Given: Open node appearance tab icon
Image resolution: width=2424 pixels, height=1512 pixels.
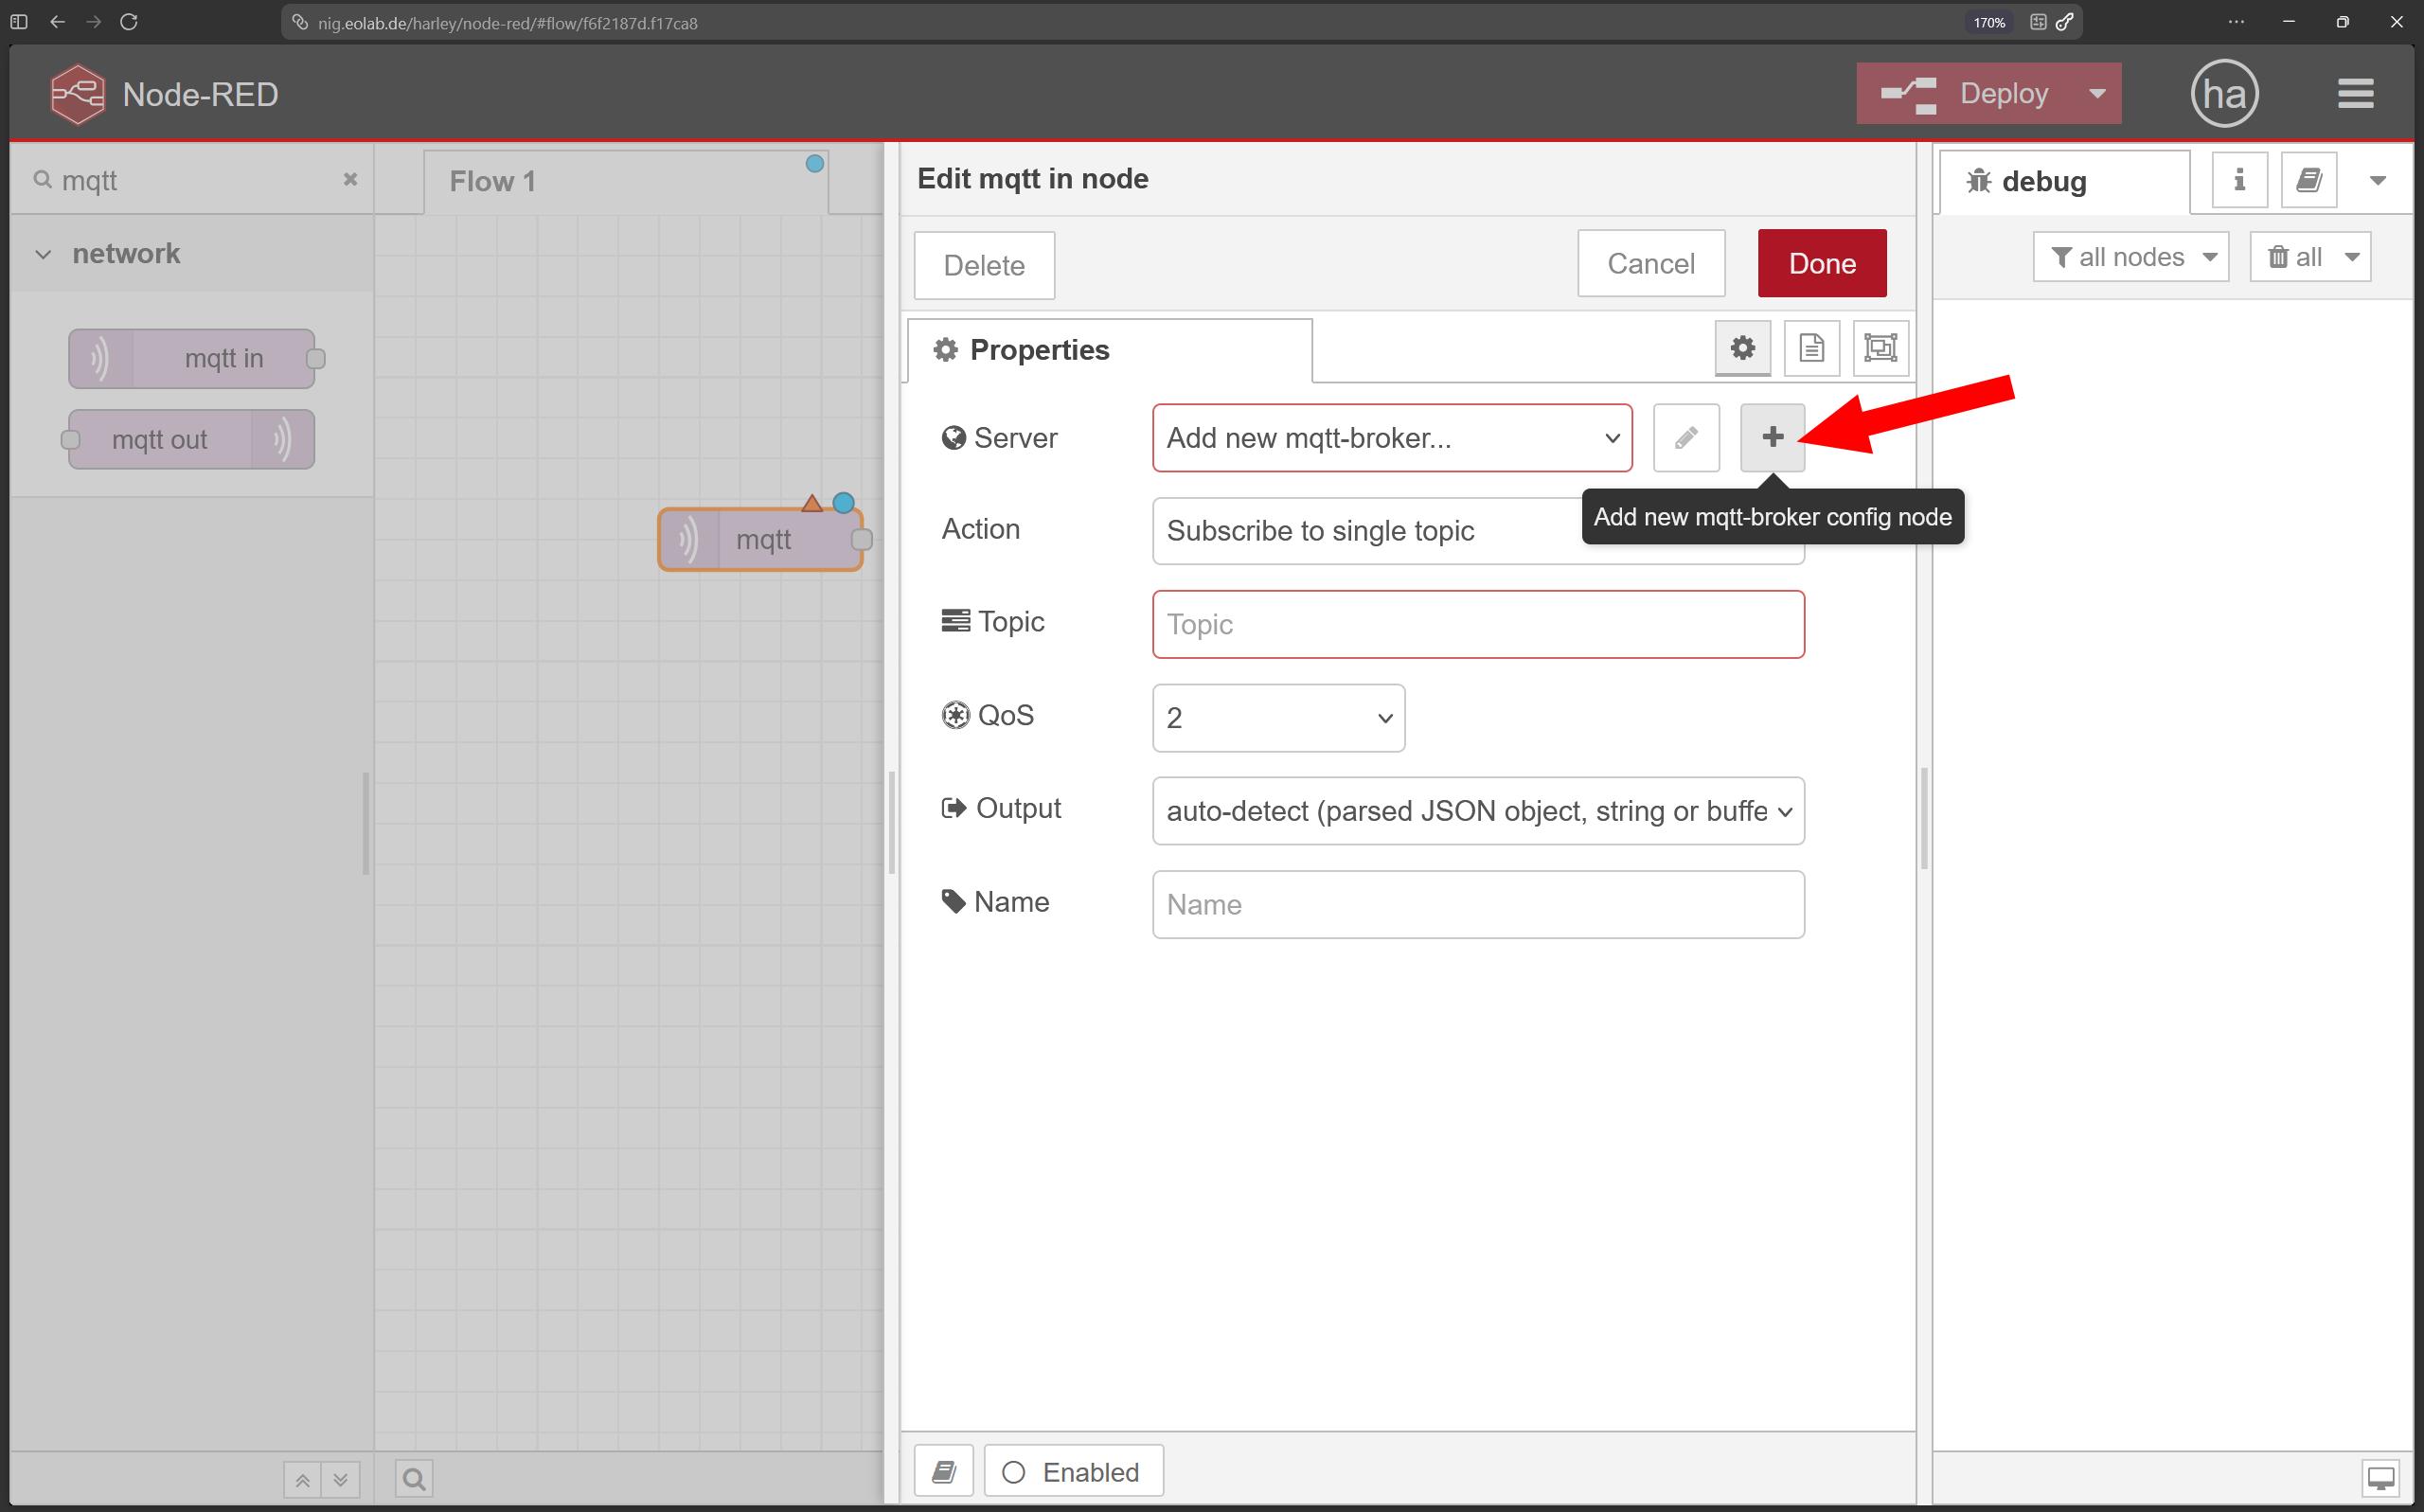Looking at the screenshot, I should point(1880,347).
